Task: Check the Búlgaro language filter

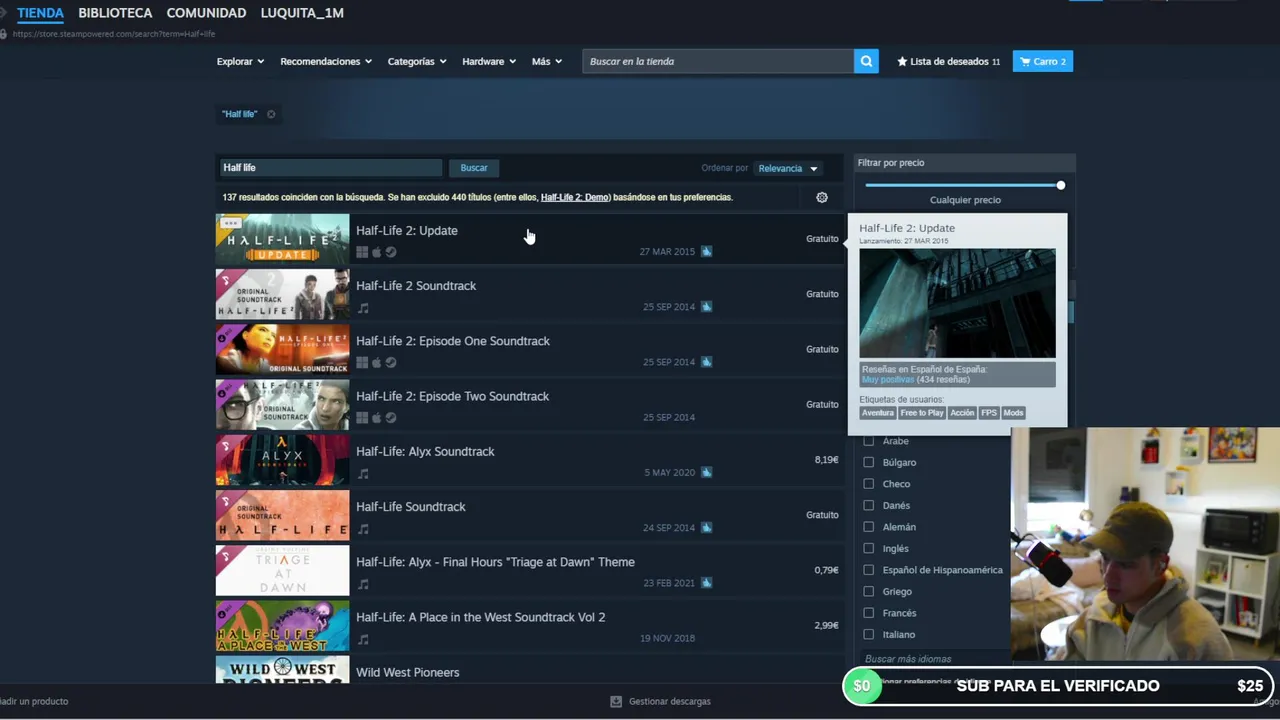Action: (x=868, y=462)
